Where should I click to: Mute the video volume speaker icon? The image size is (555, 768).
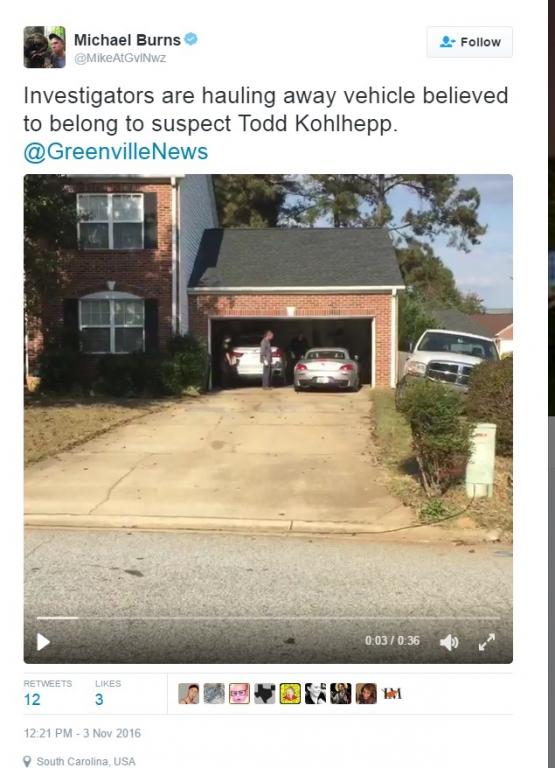pos(449,642)
